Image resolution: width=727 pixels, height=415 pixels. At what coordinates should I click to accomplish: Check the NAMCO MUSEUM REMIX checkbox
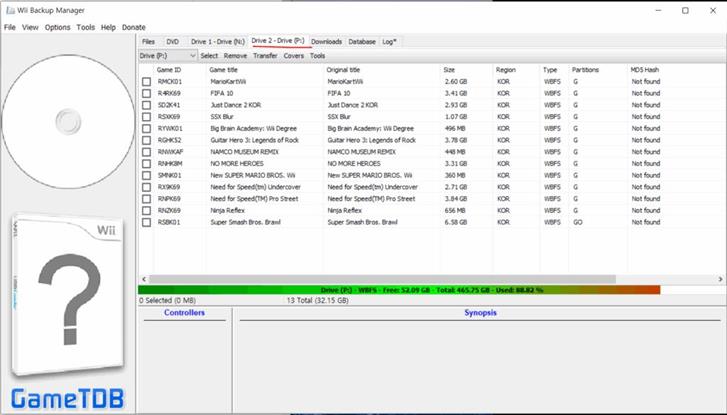[x=147, y=152]
